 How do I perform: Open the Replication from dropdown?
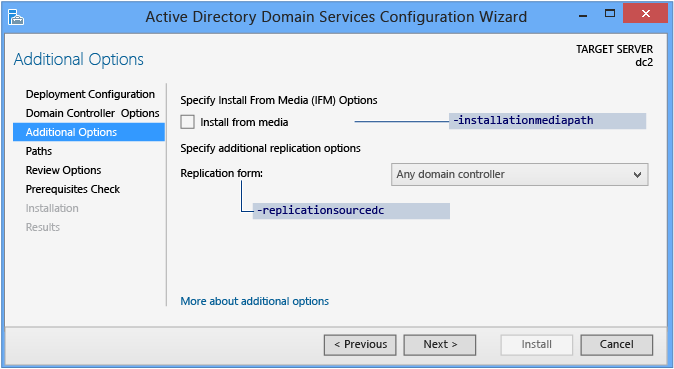coord(519,174)
